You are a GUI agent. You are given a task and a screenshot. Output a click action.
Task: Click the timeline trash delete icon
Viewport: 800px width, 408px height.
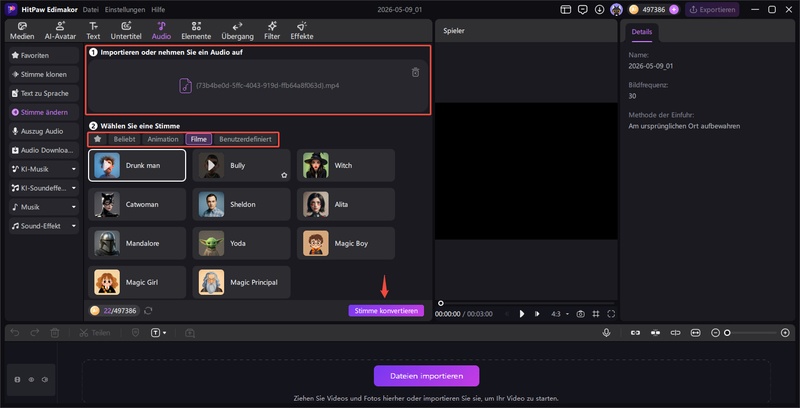coord(55,333)
